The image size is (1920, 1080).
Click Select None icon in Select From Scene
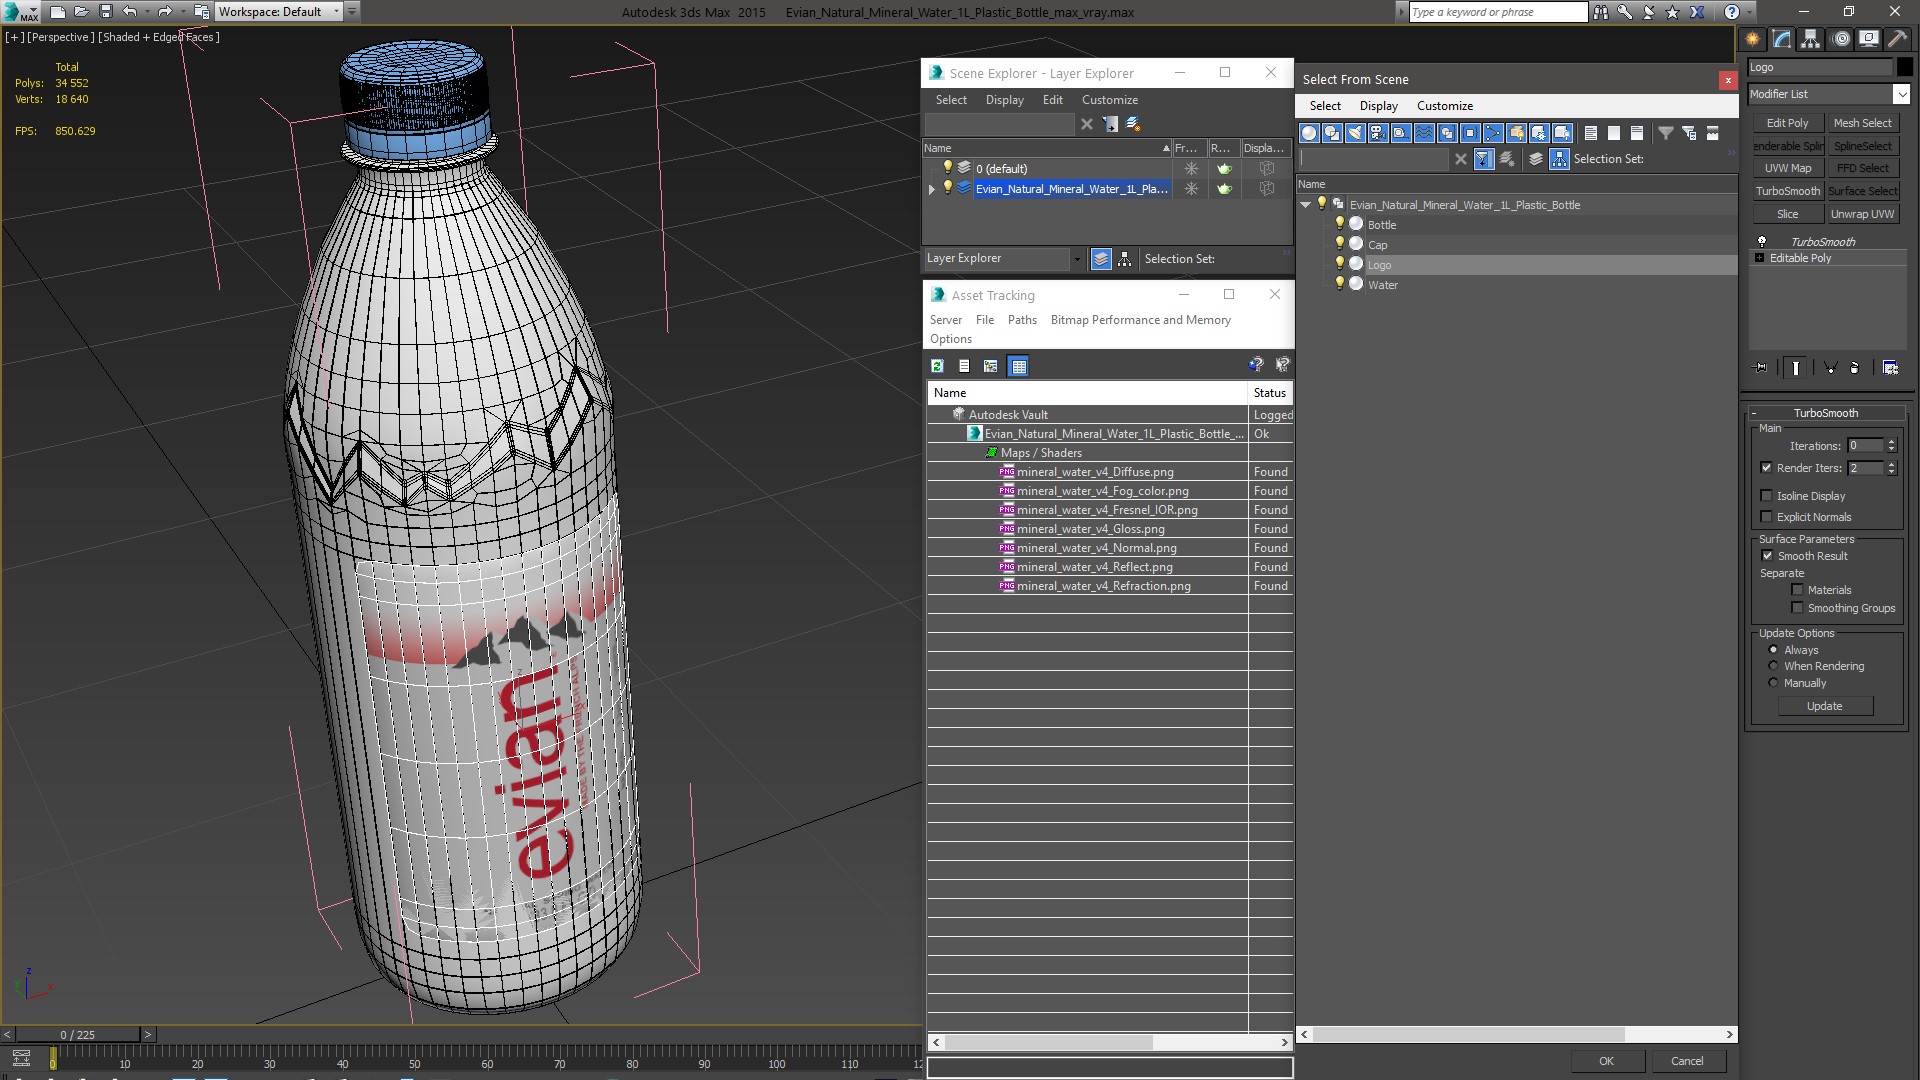click(x=1614, y=133)
